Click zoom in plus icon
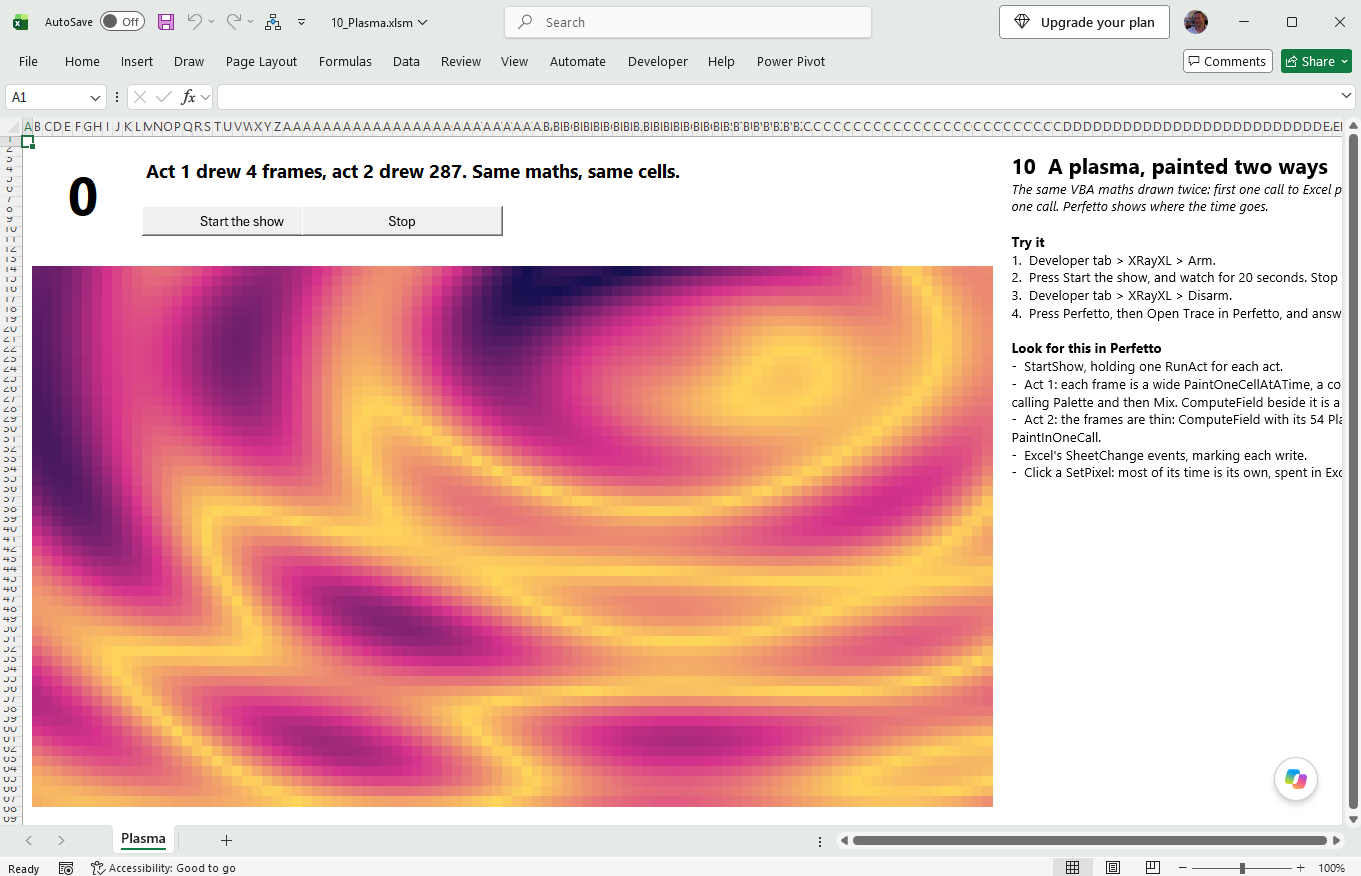This screenshot has height=876, width=1361. (1300, 867)
